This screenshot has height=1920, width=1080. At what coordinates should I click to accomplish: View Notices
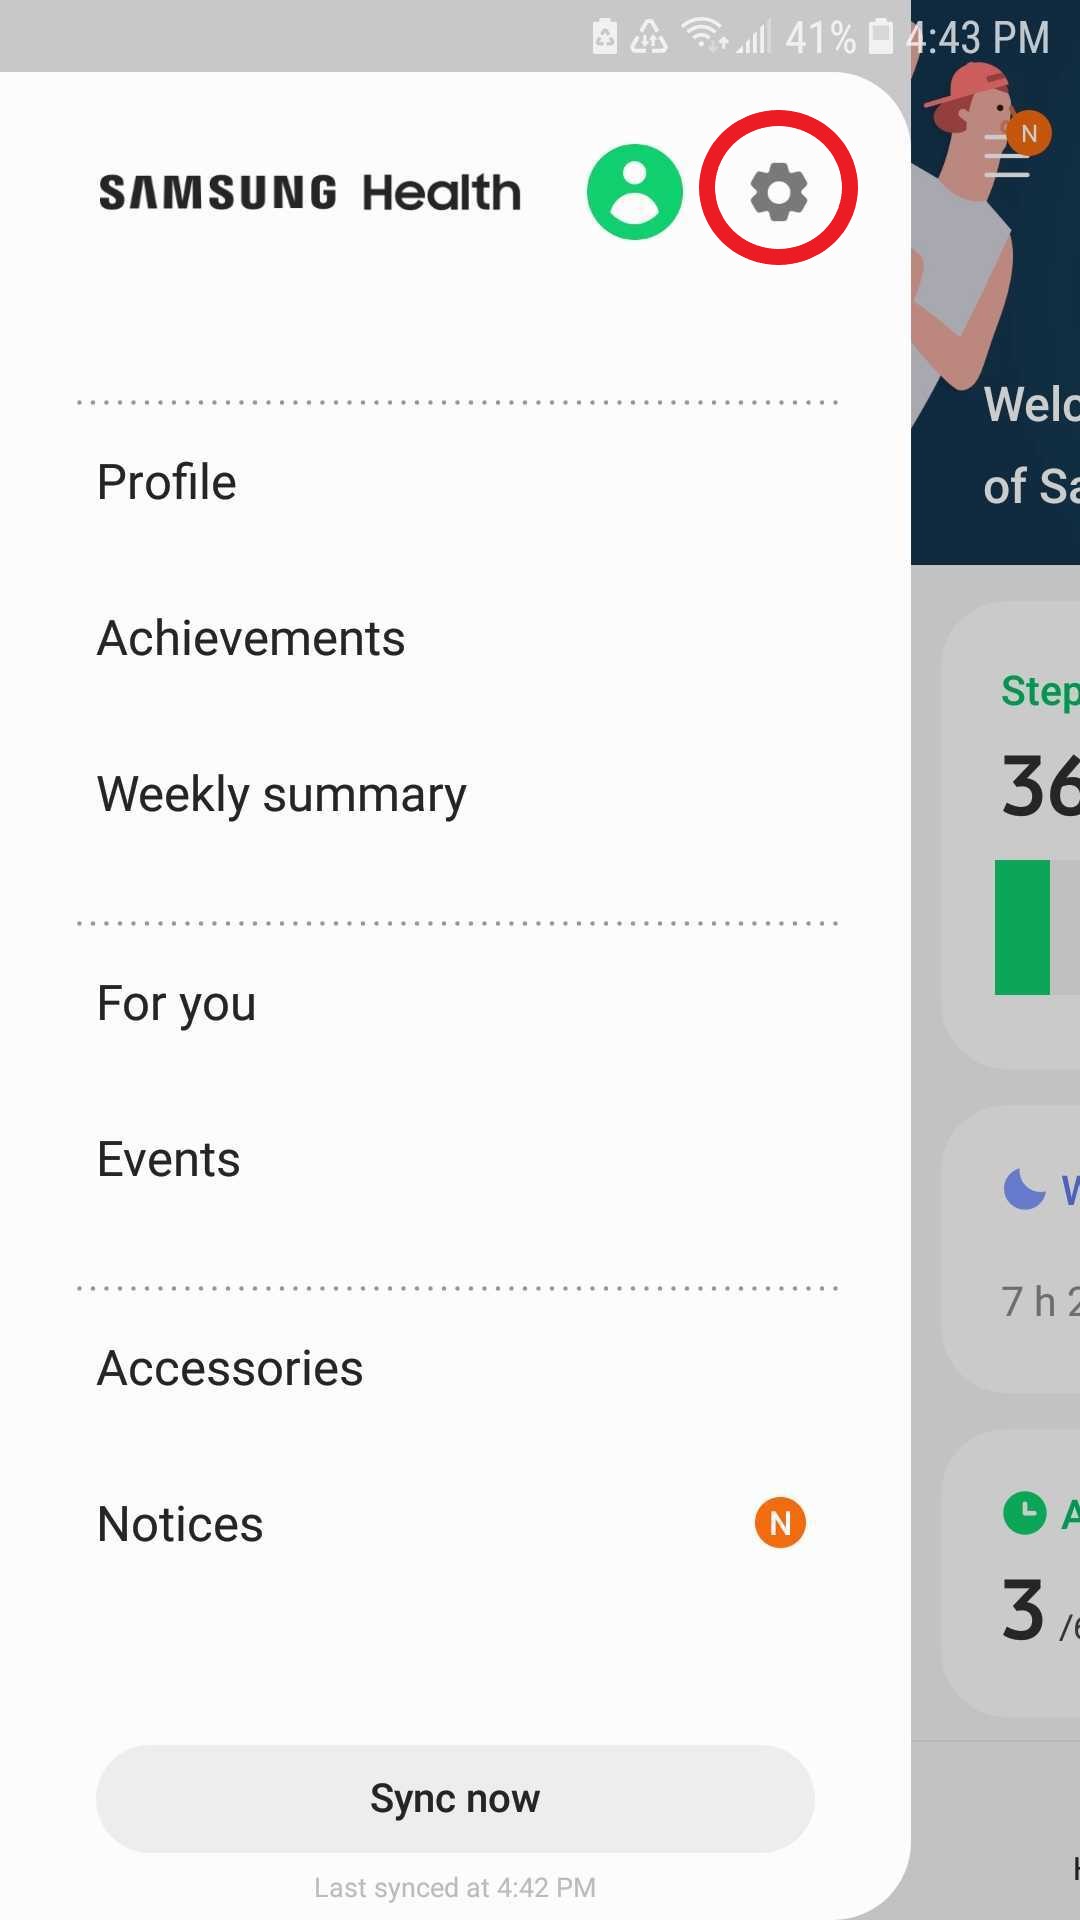click(x=180, y=1523)
